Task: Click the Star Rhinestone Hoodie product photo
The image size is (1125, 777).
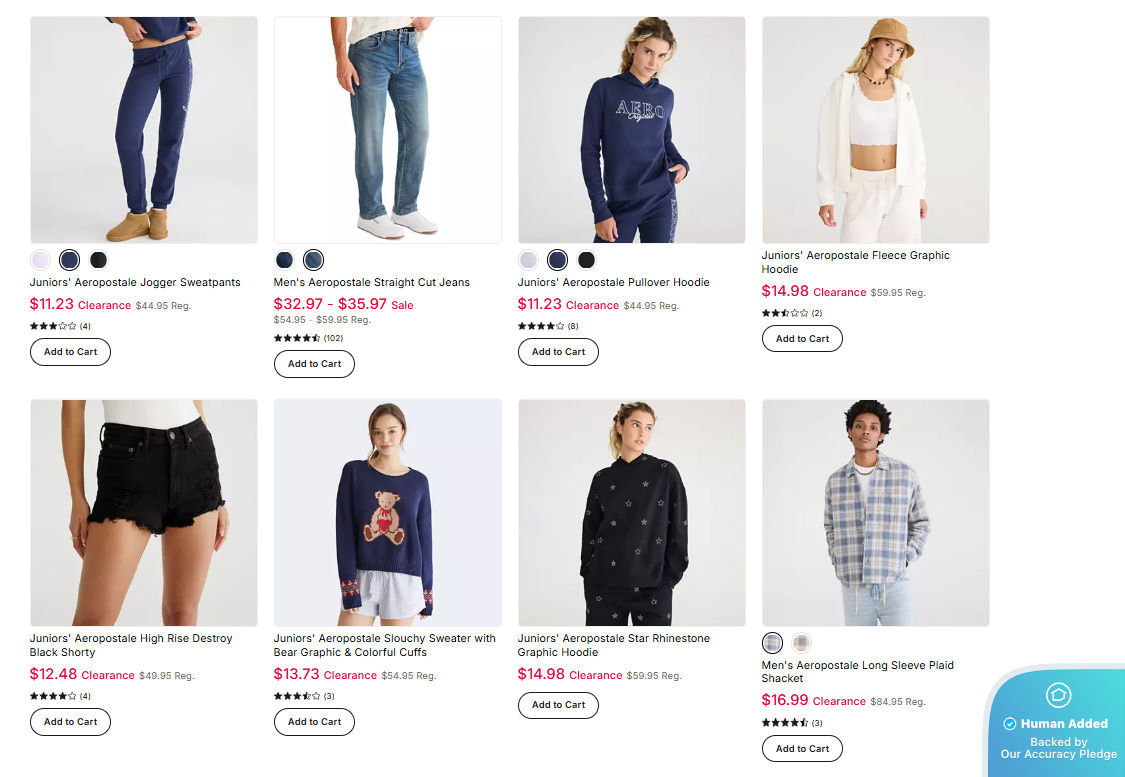Action: [631, 511]
